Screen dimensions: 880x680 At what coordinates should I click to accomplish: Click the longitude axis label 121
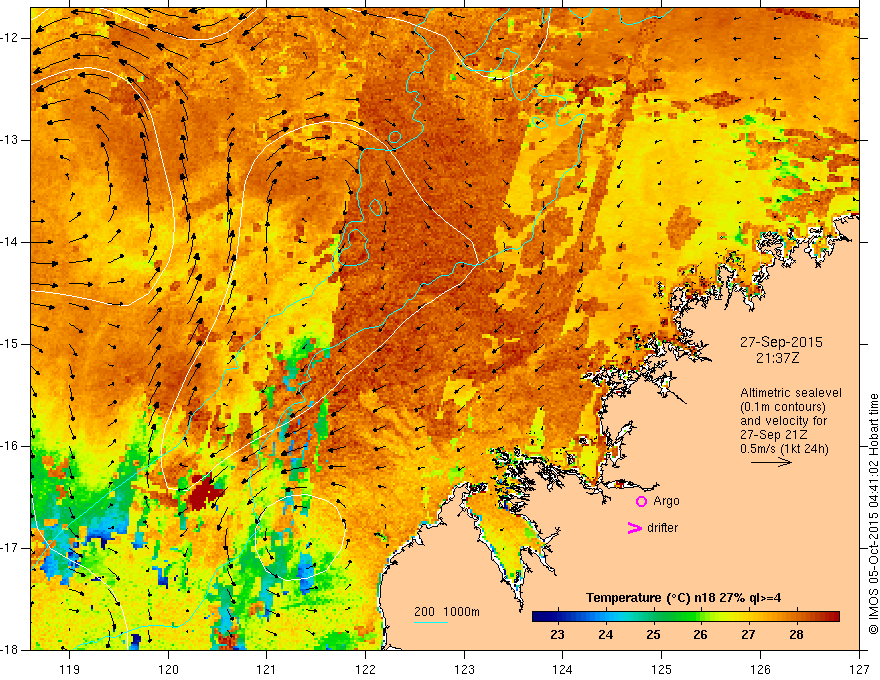coord(267,669)
